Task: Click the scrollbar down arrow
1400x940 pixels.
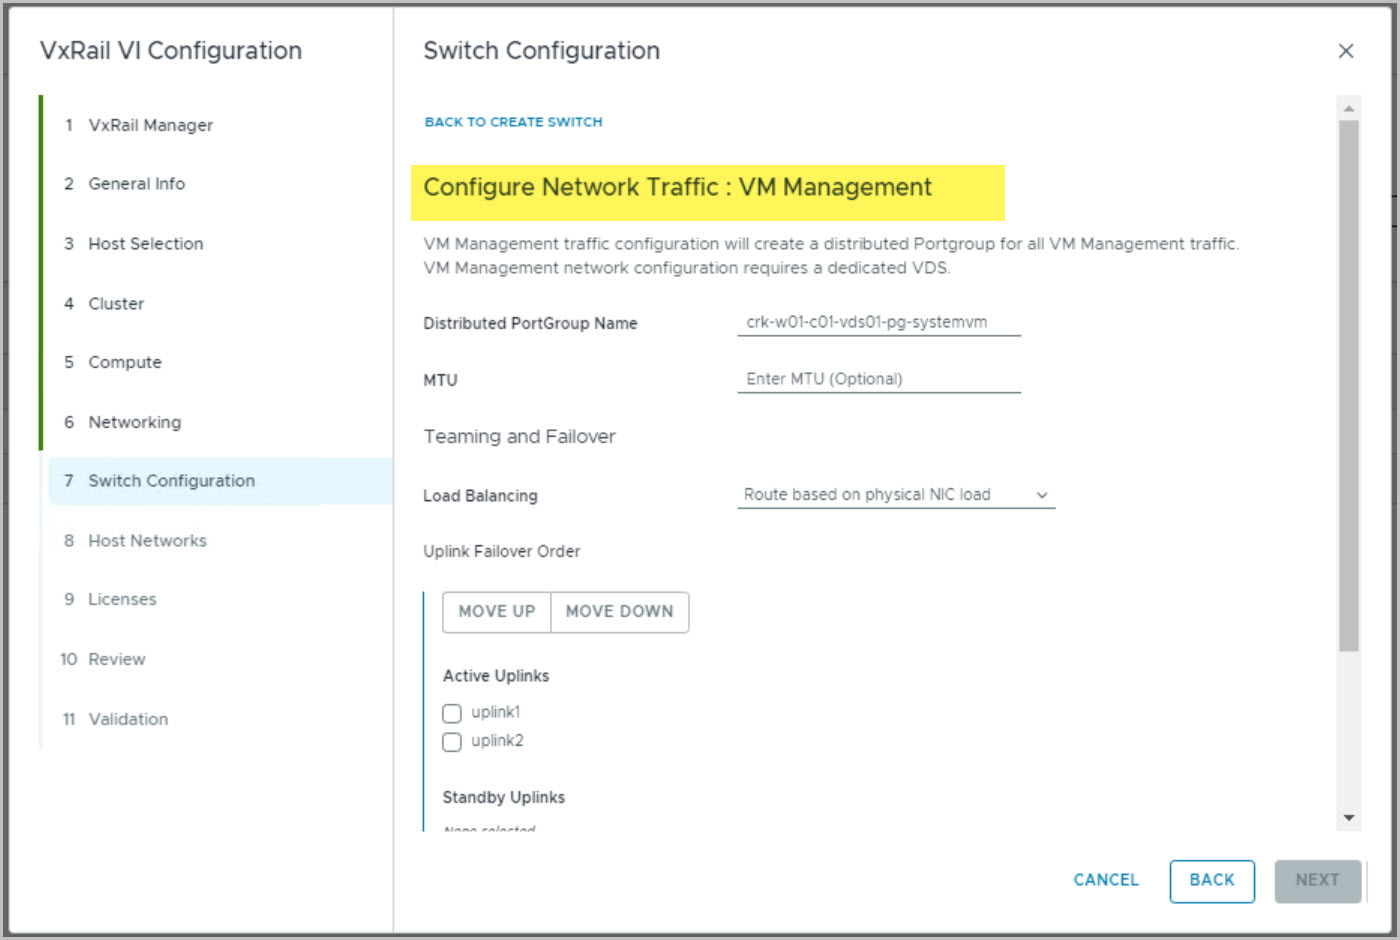Action: click(1348, 818)
